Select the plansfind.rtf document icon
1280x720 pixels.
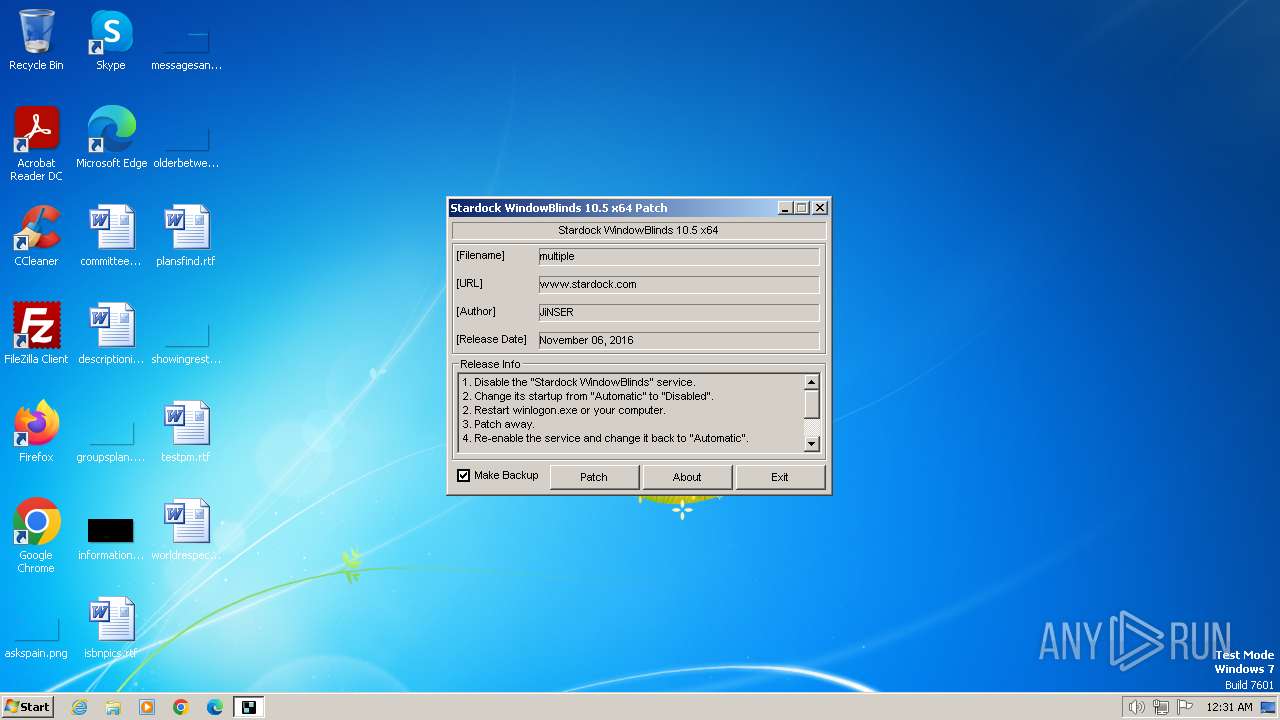(186, 236)
